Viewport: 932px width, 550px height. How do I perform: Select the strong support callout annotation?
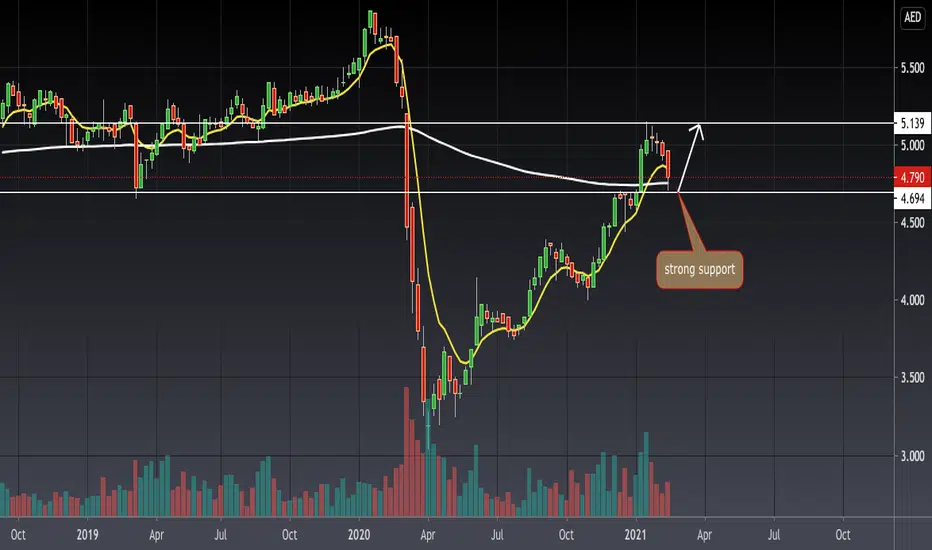(700, 269)
